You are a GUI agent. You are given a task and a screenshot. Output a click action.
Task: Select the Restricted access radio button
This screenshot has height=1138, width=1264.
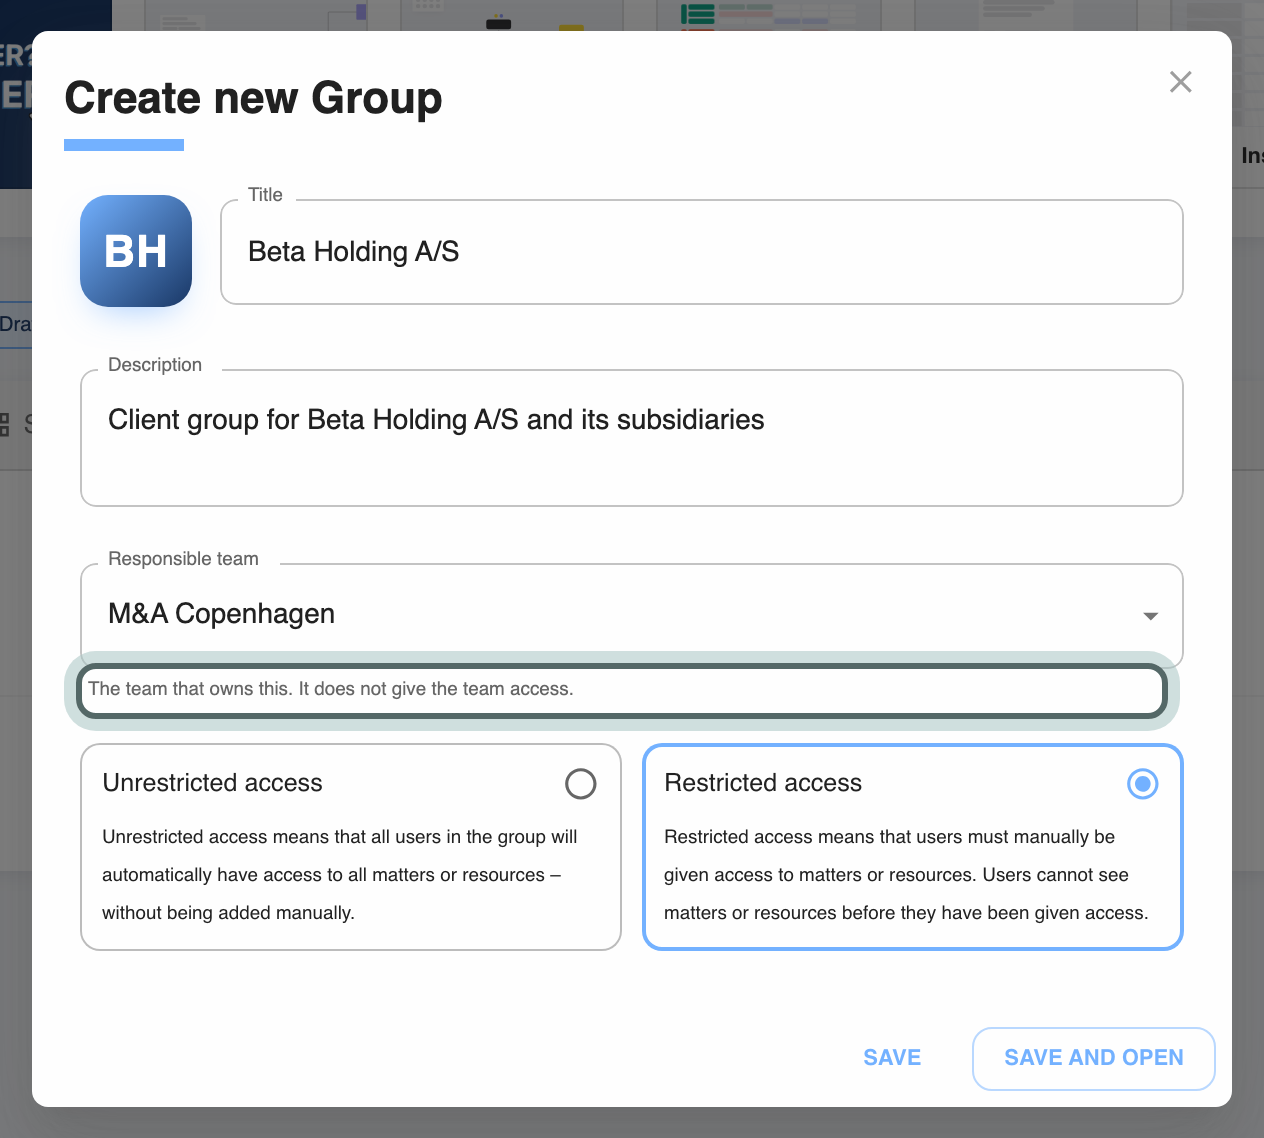click(1143, 784)
